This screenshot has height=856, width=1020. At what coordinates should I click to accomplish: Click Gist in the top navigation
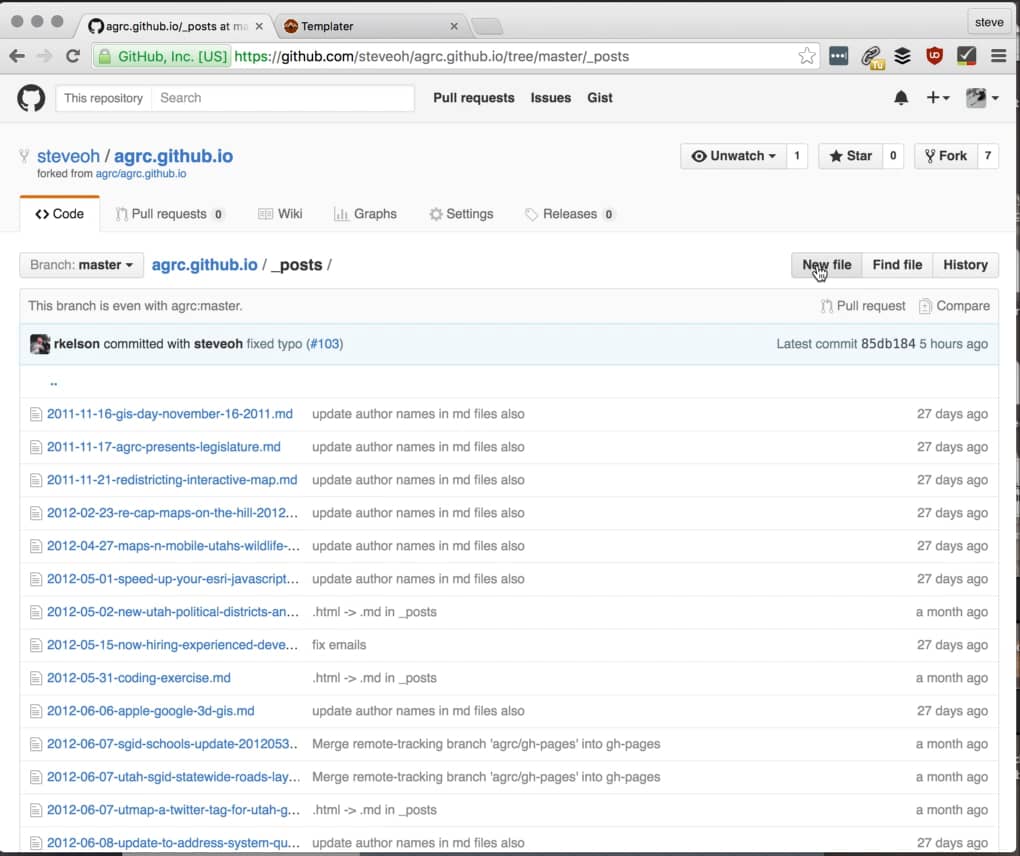pos(600,98)
